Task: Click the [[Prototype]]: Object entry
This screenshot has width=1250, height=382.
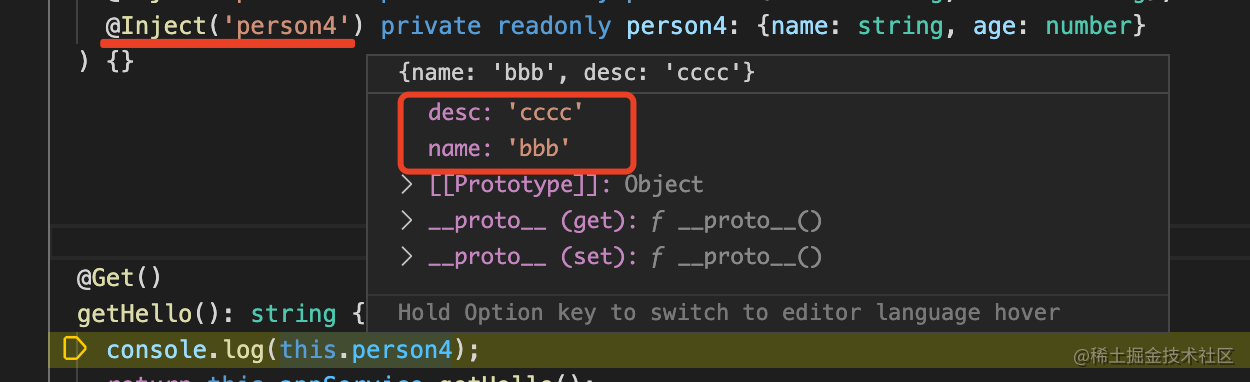Action: click(x=565, y=185)
